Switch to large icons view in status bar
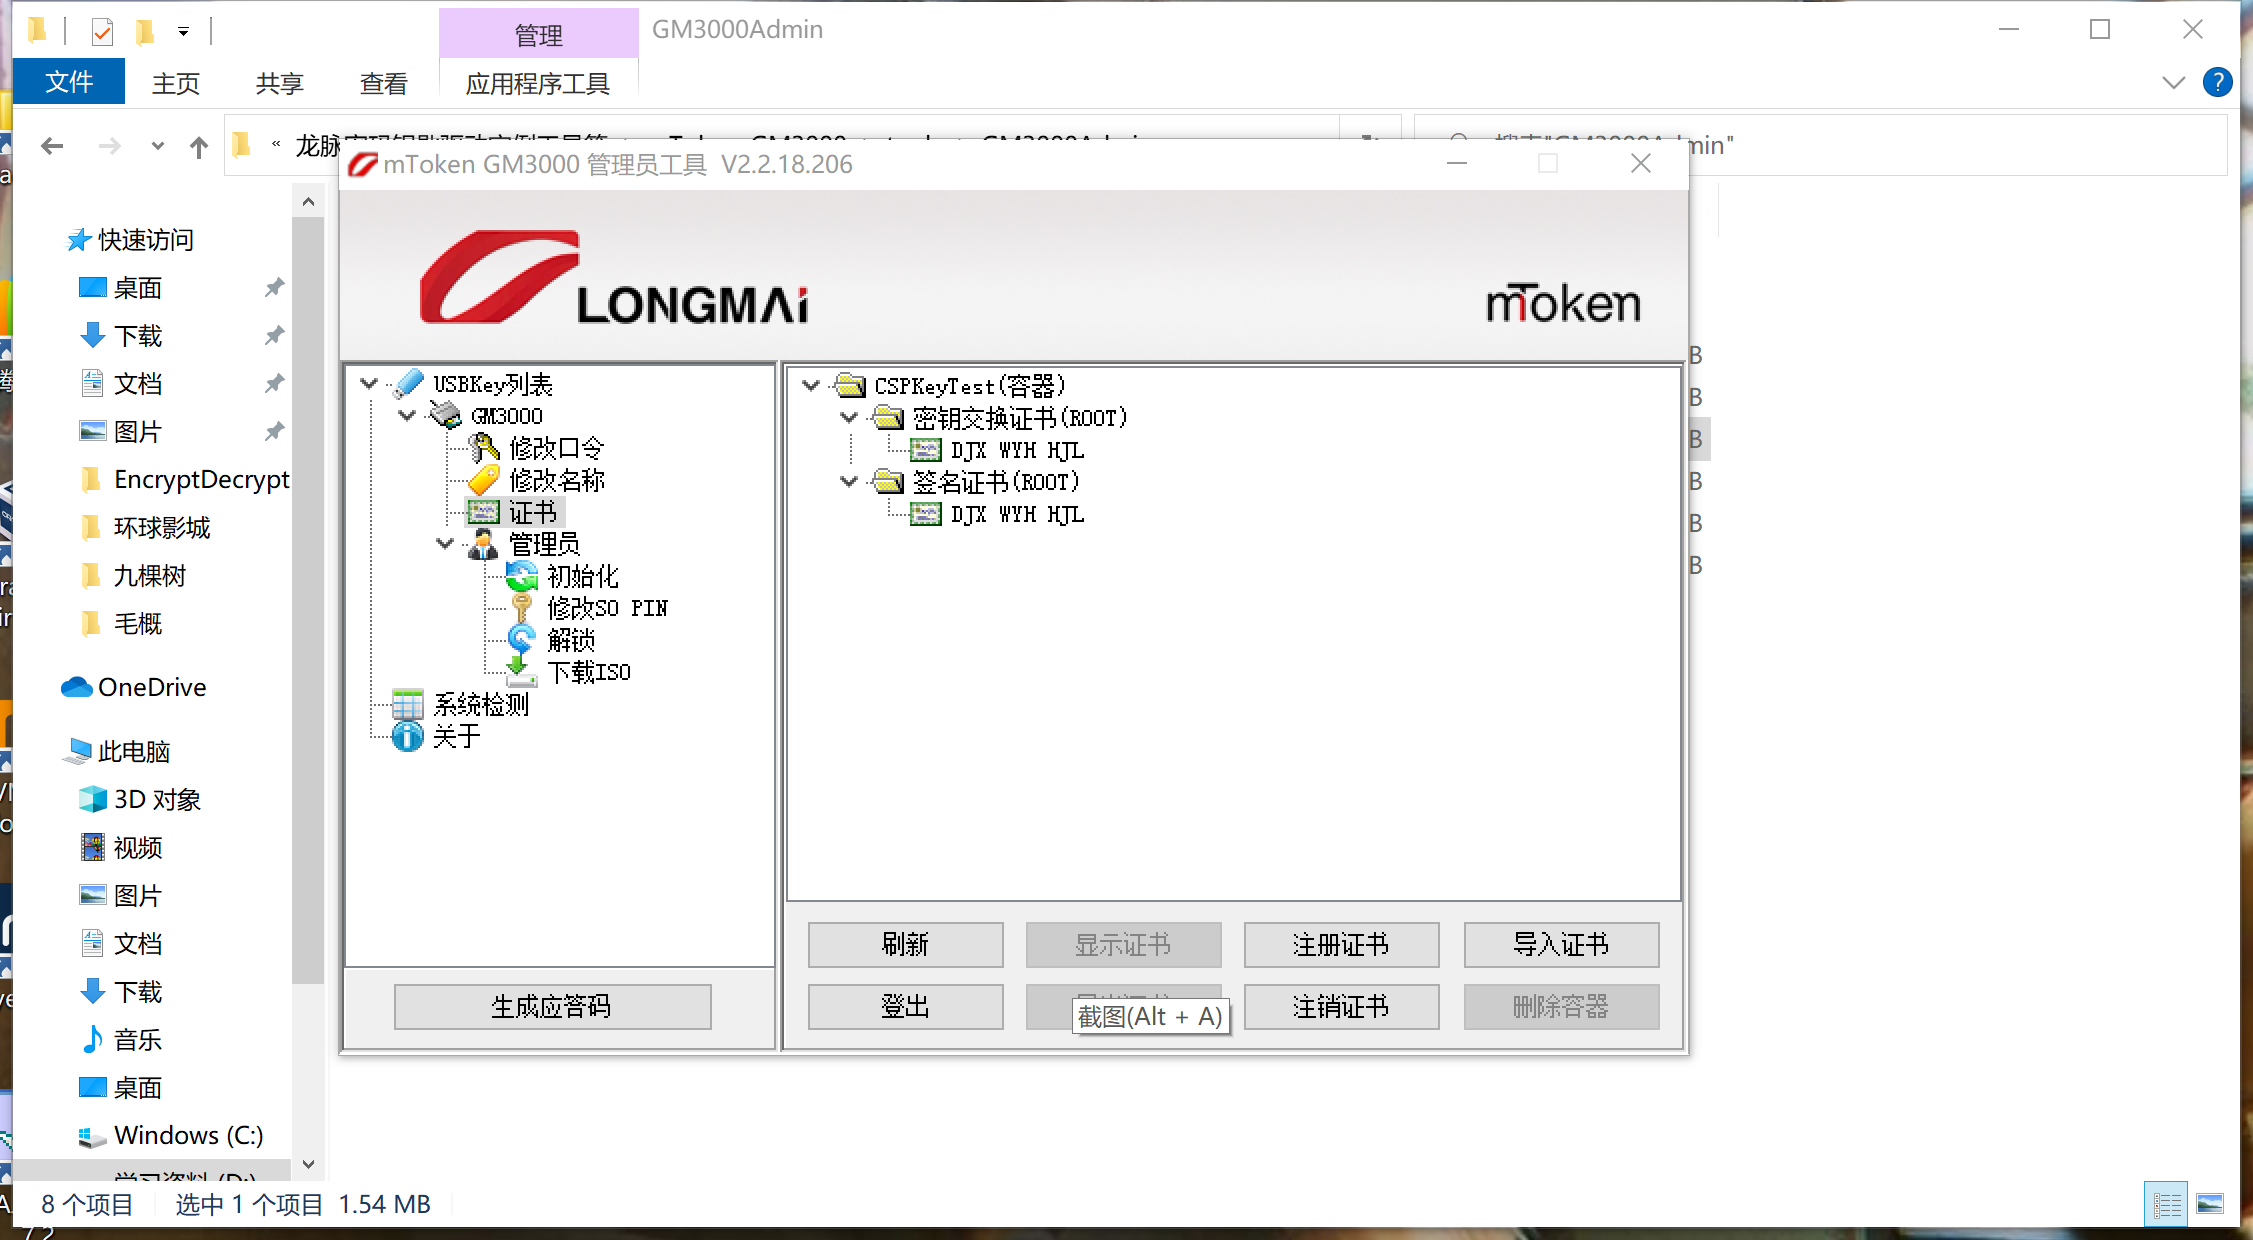The height and width of the screenshot is (1240, 2253). pyautogui.click(x=2210, y=1204)
